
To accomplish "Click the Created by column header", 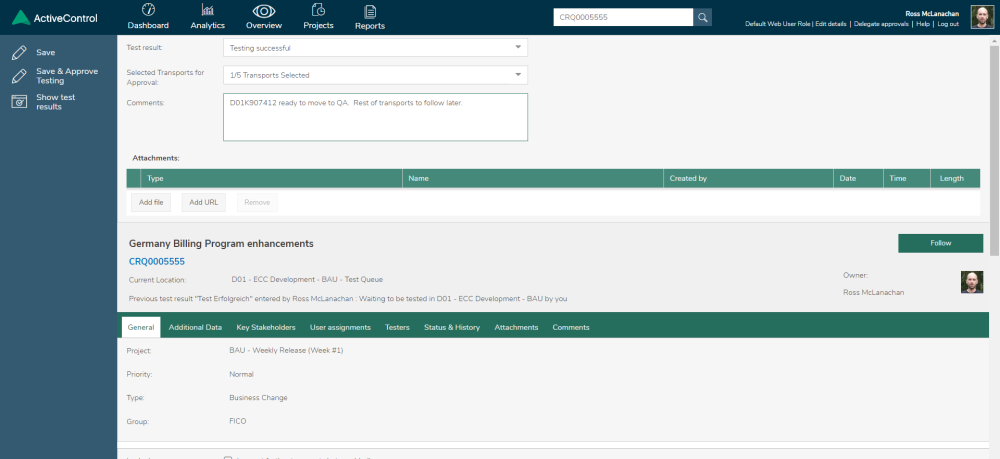I will [x=748, y=178].
